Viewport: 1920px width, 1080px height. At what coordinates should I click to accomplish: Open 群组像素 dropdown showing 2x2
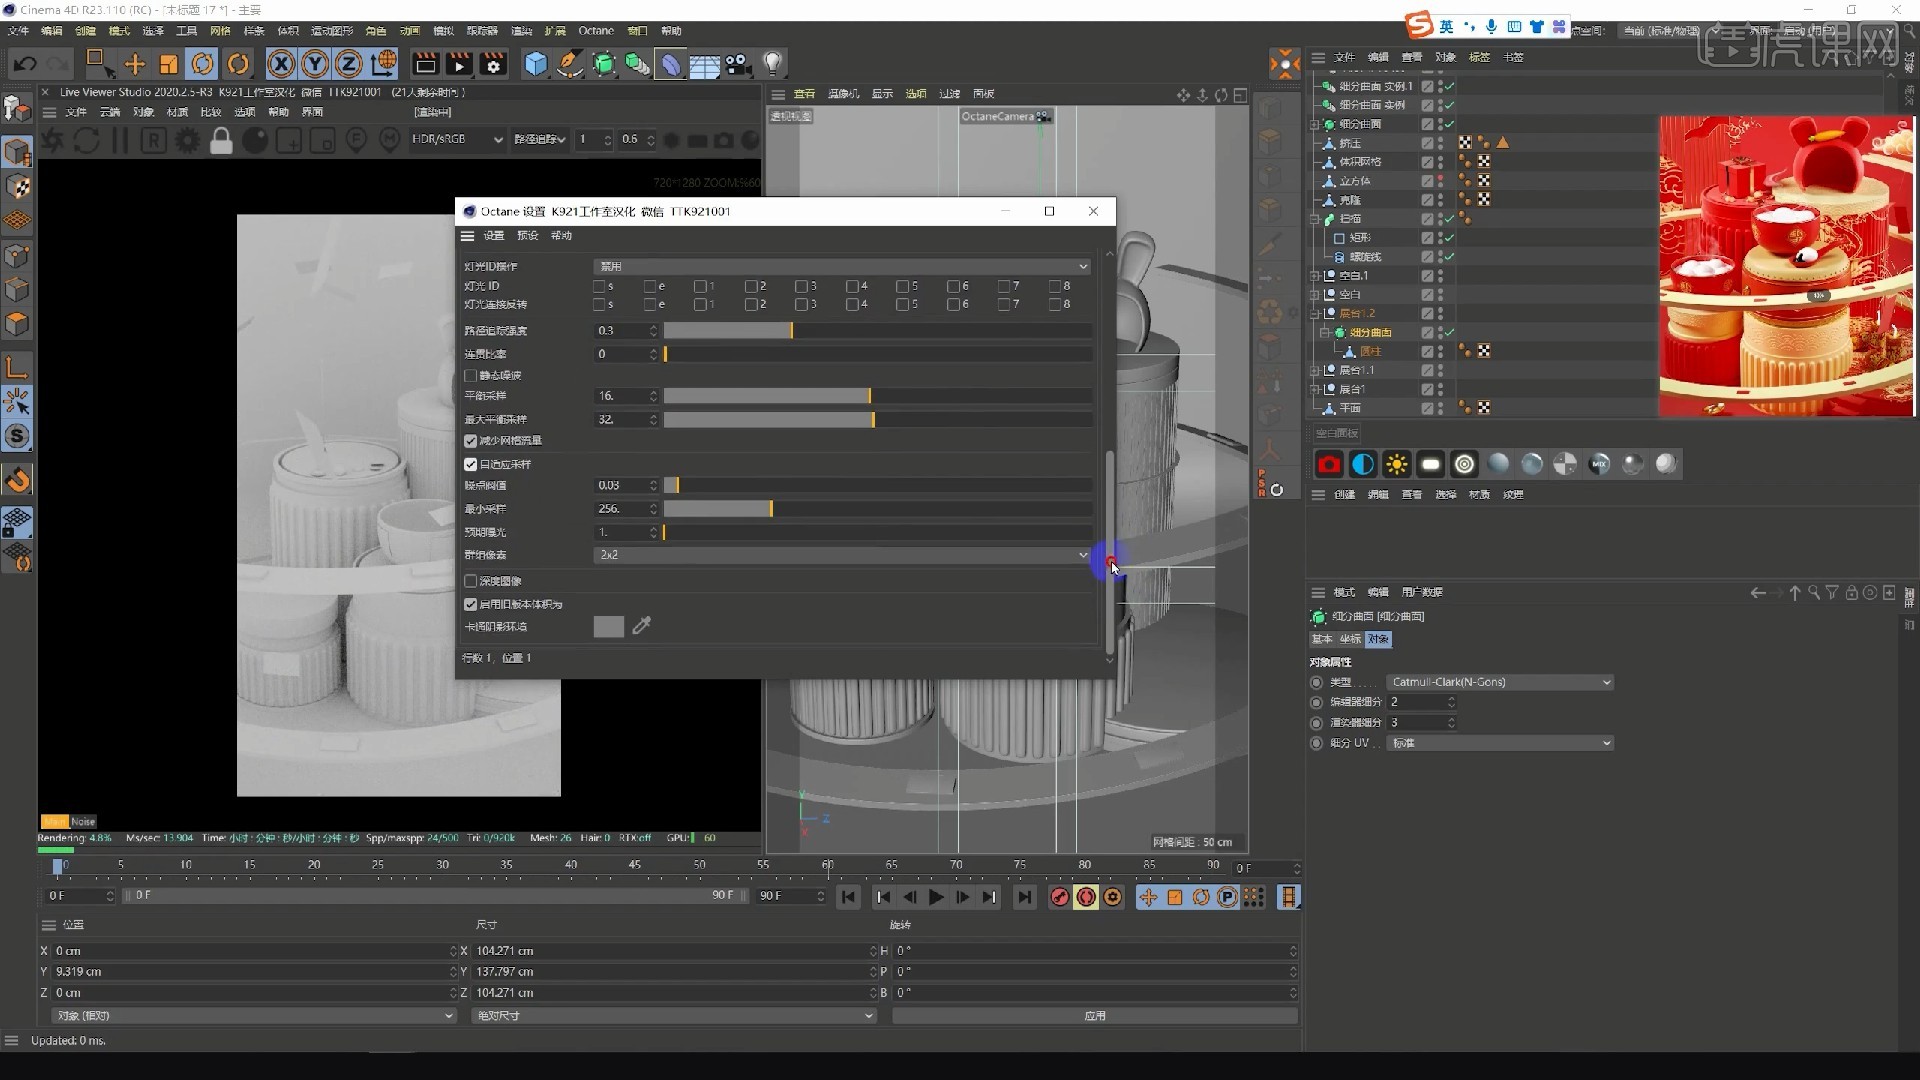pyautogui.click(x=842, y=555)
